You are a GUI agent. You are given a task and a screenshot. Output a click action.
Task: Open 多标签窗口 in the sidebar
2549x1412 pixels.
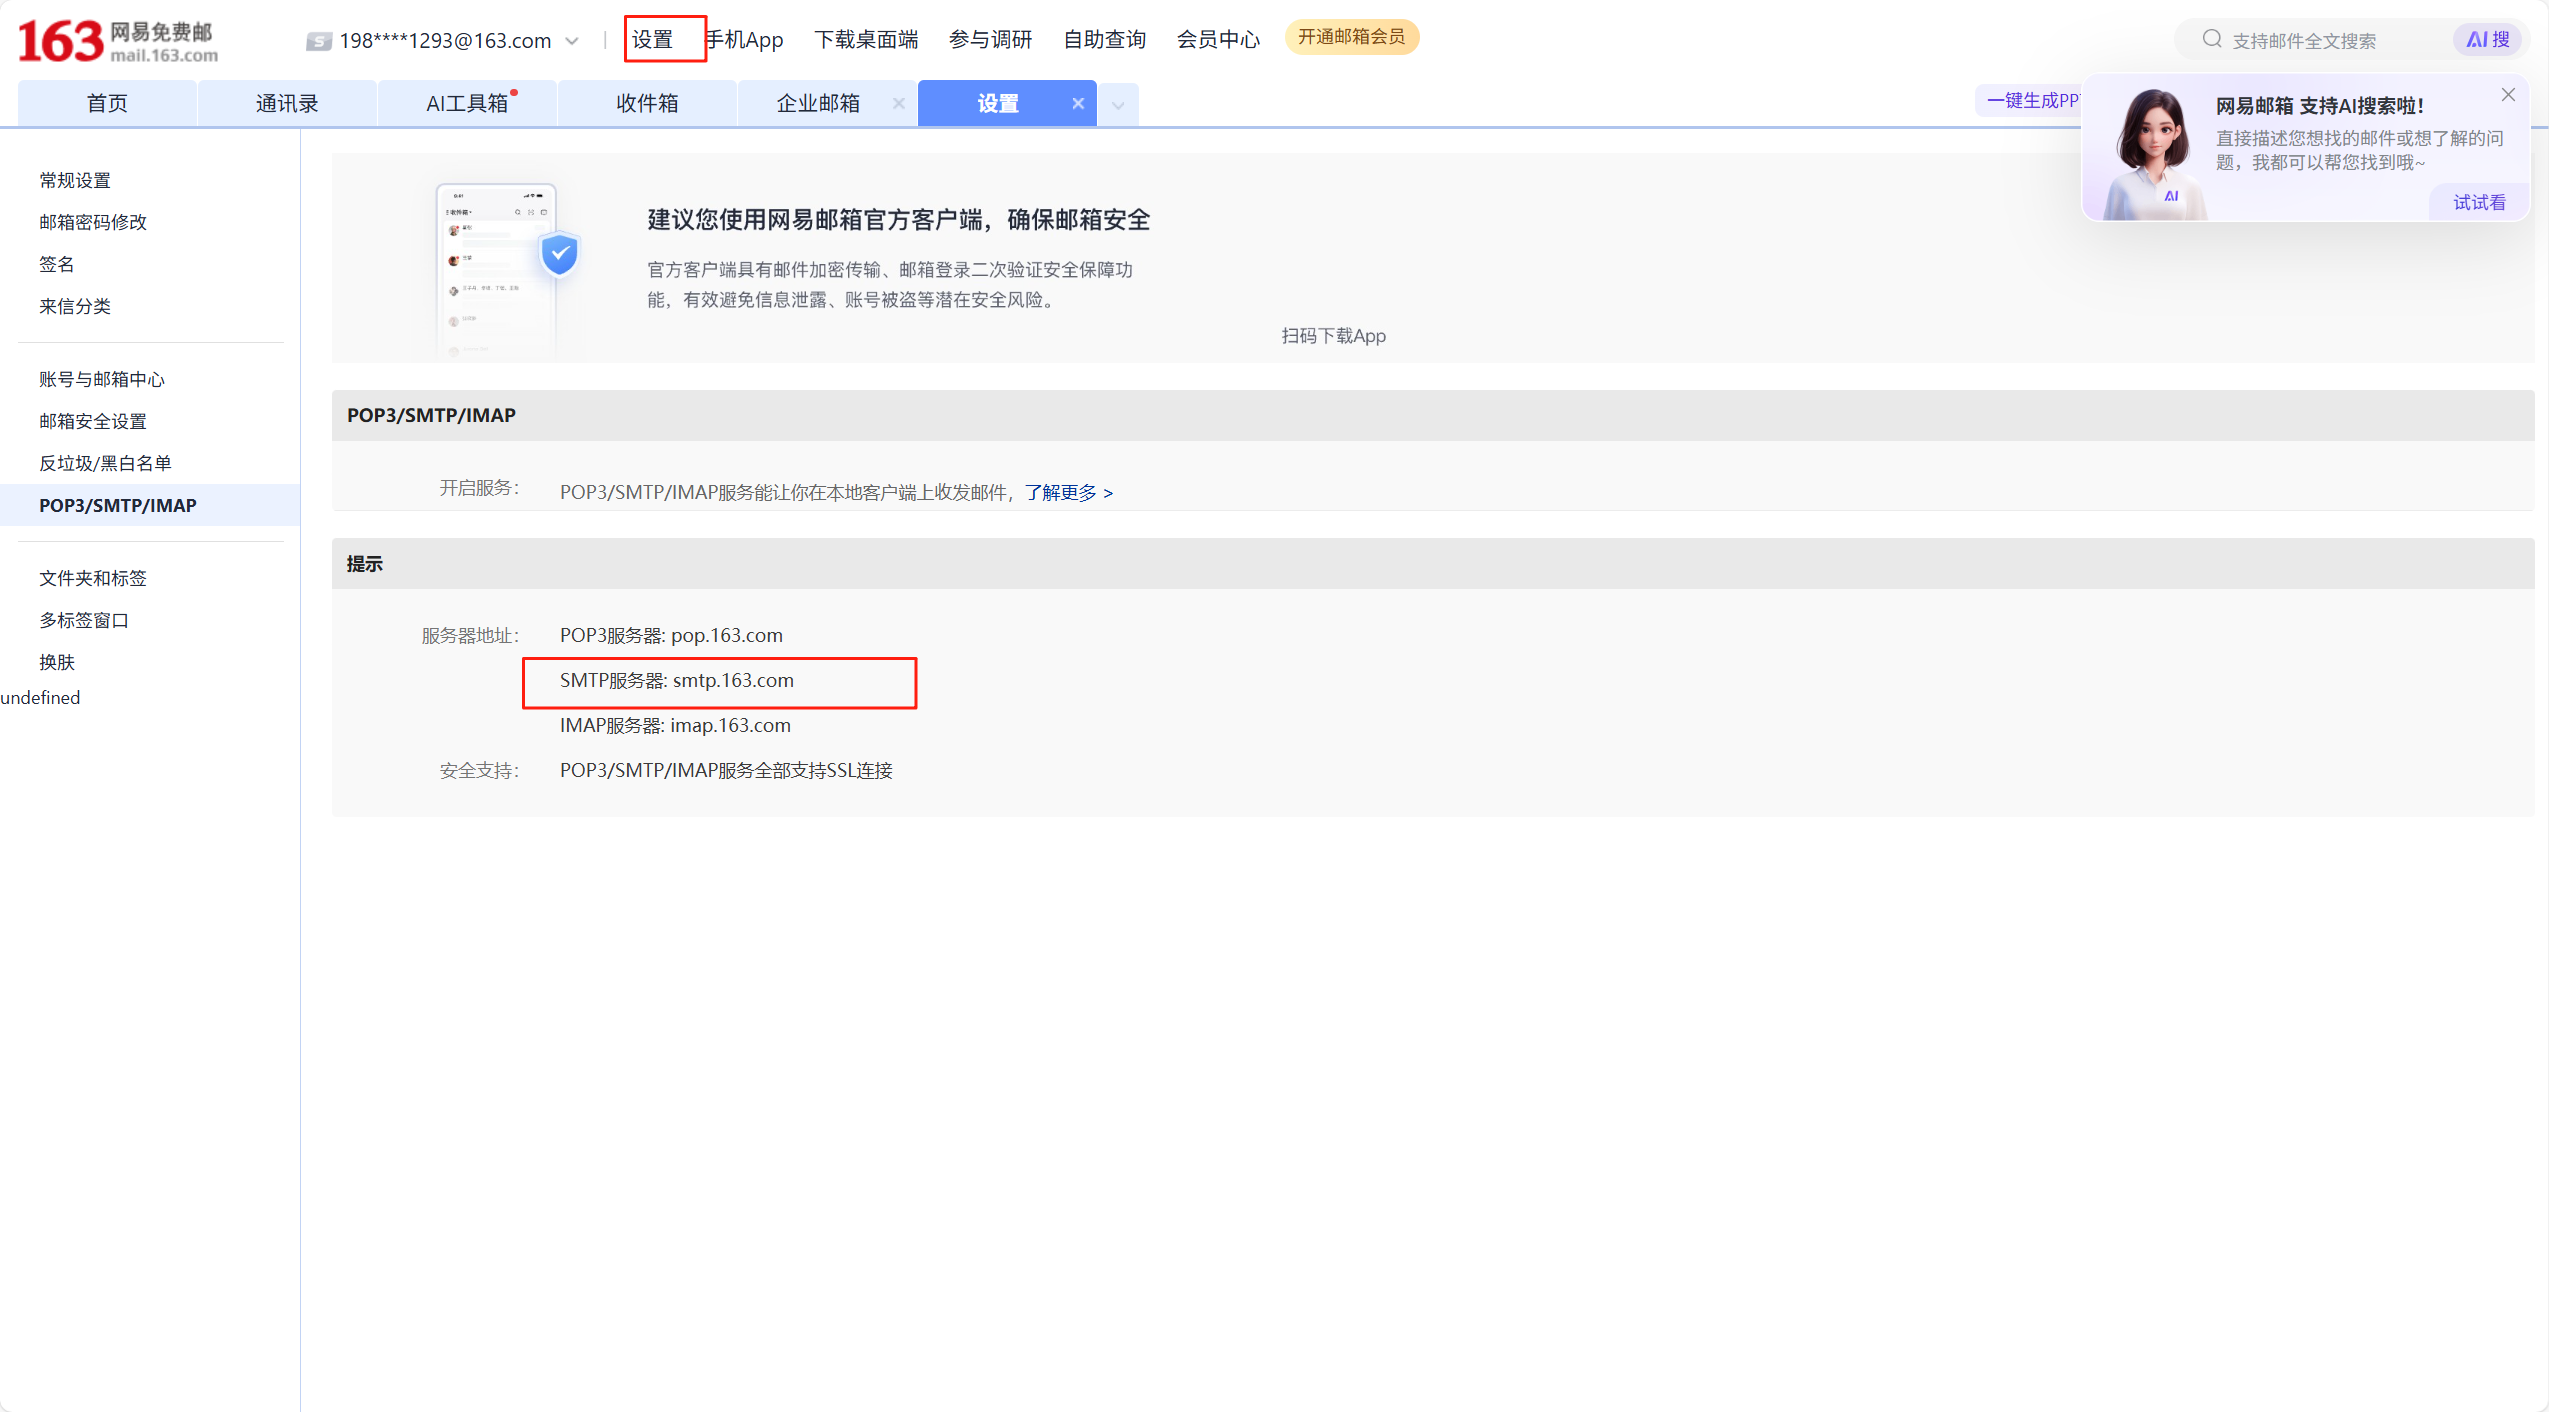pyautogui.click(x=84, y=620)
